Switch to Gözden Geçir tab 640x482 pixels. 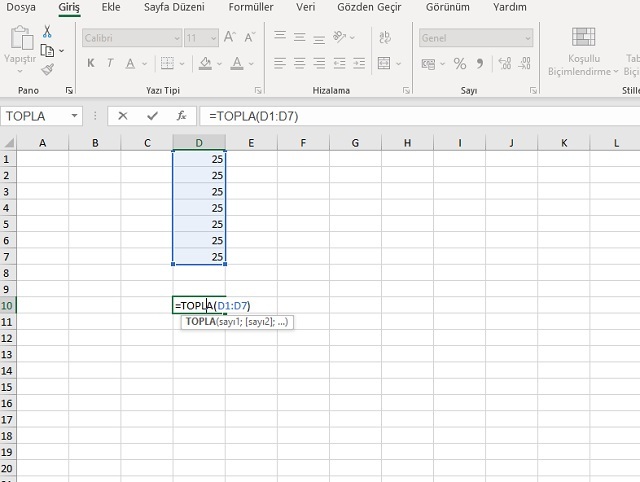click(x=369, y=7)
